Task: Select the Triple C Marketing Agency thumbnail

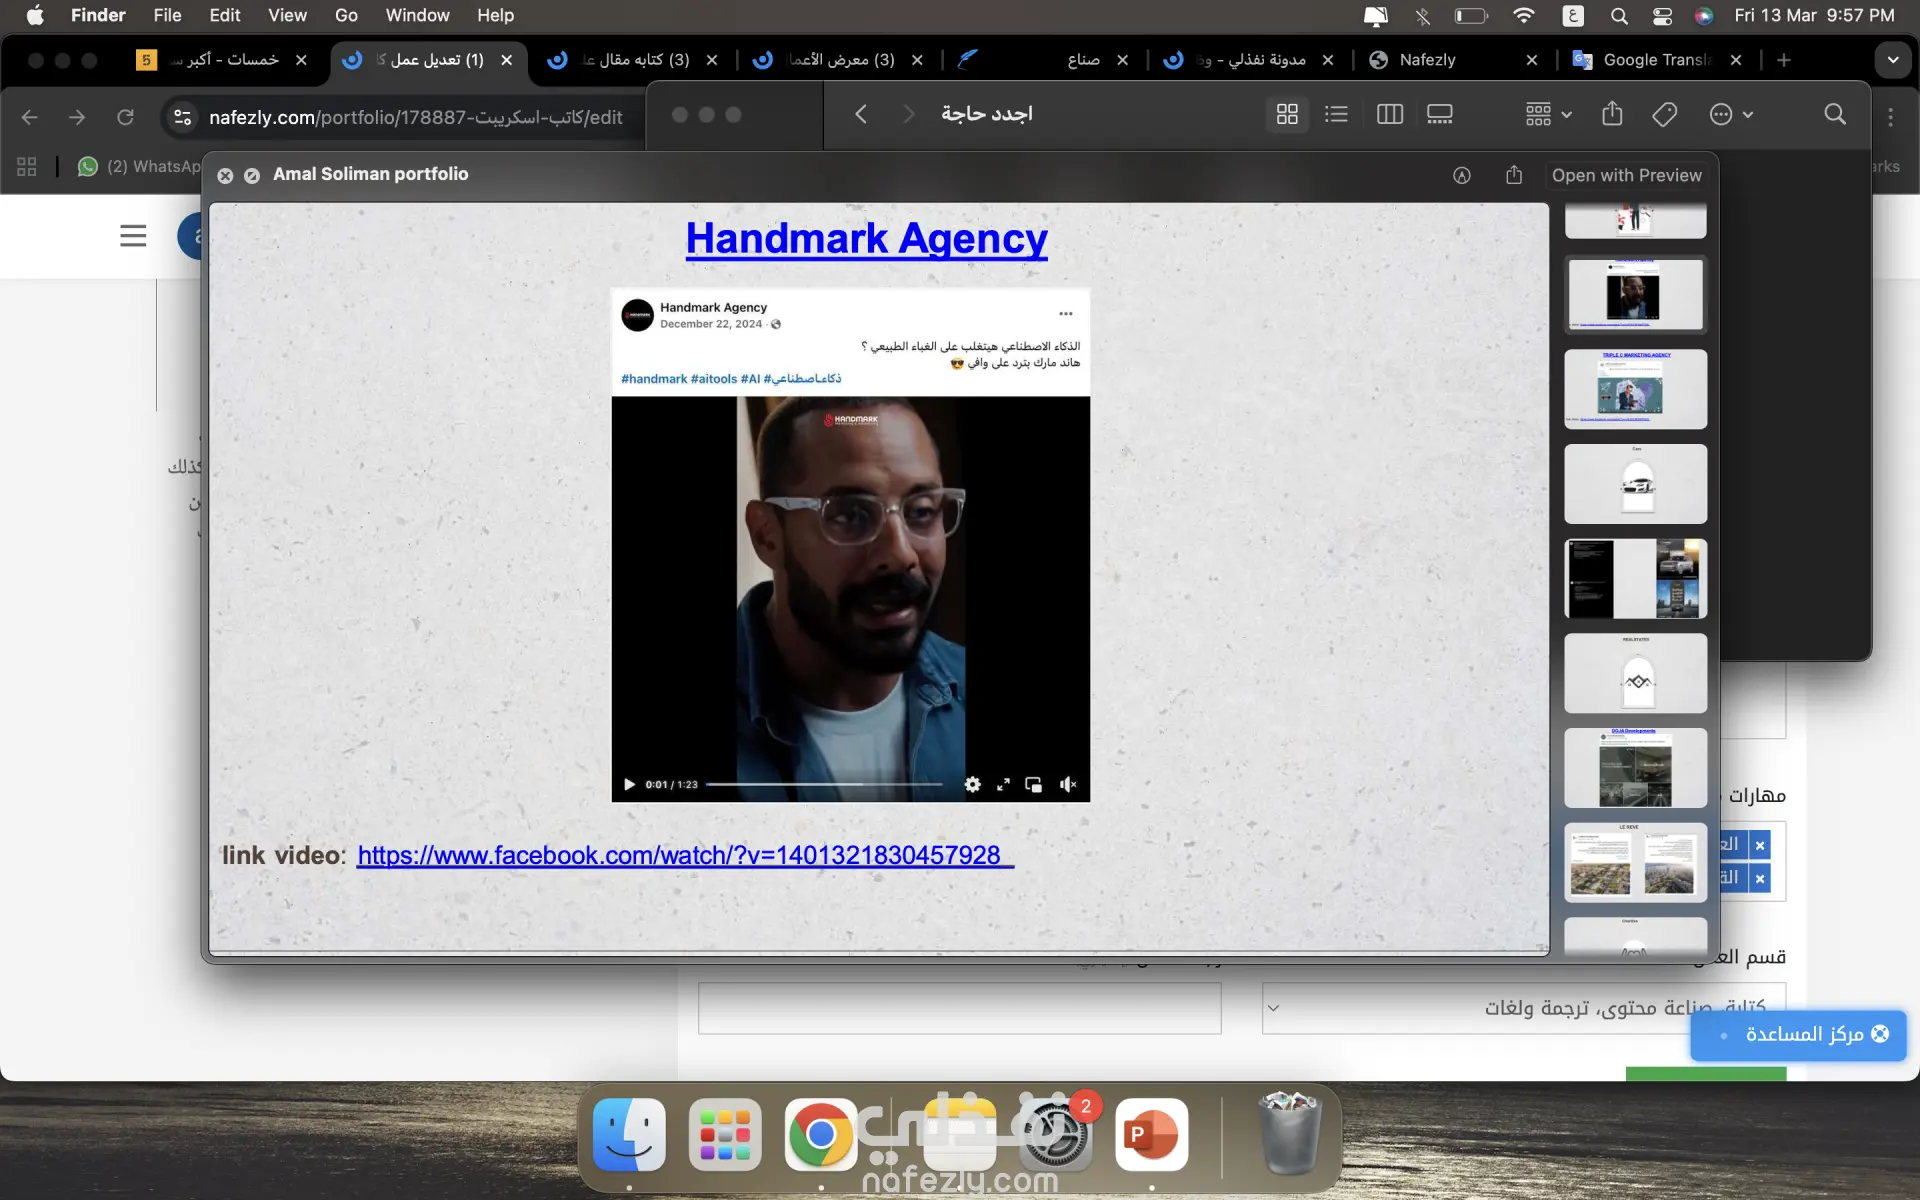Action: tap(1635, 389)
